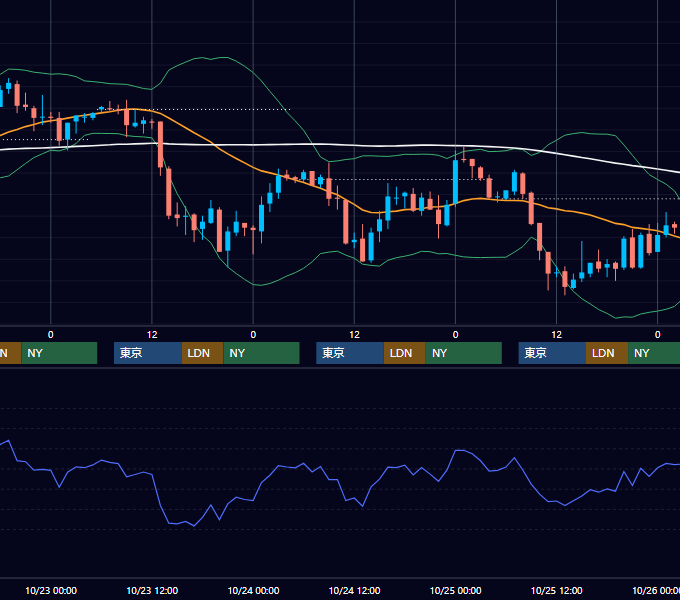680x600 pixels.
Task: Select the tall blue candle at 10/25 00:00
Action: pos(455,182)
